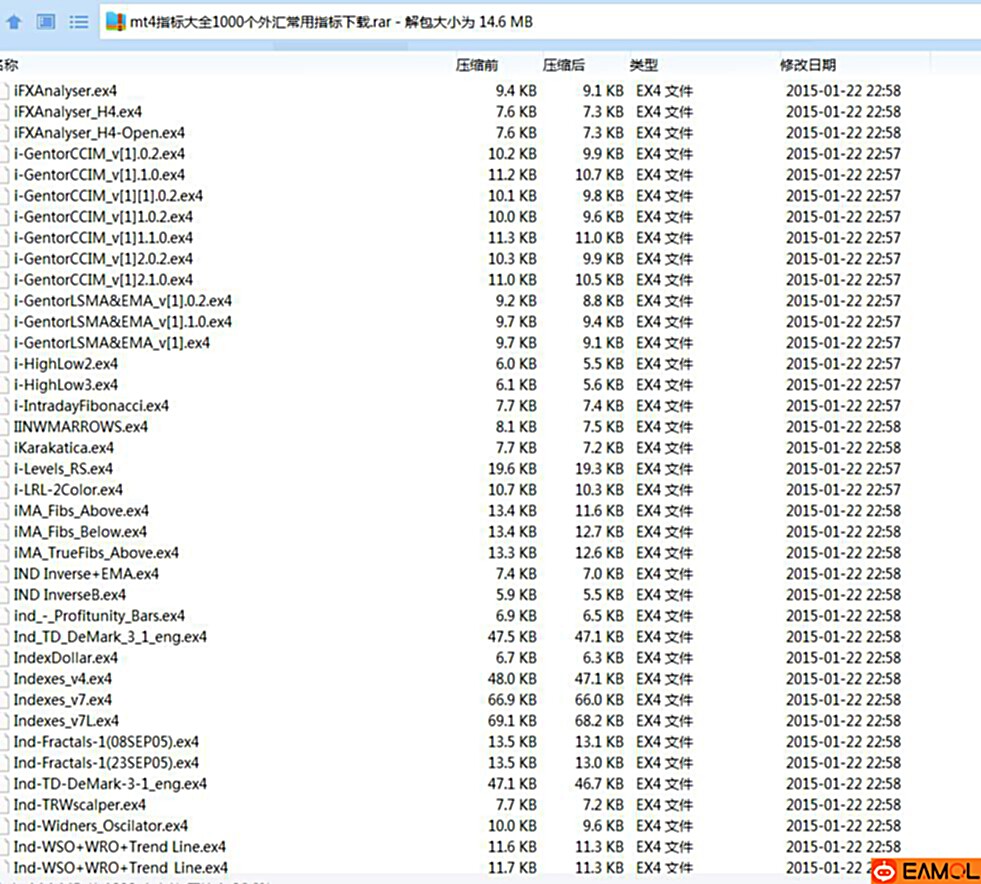The height and width of the screenshot is (884, 981).
Task: Select file iFXAnalyser_H4-Open.ex4
Action: [99, 133]
